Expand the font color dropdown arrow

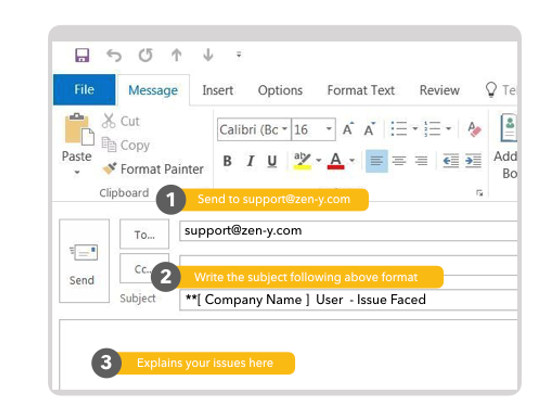352,161
